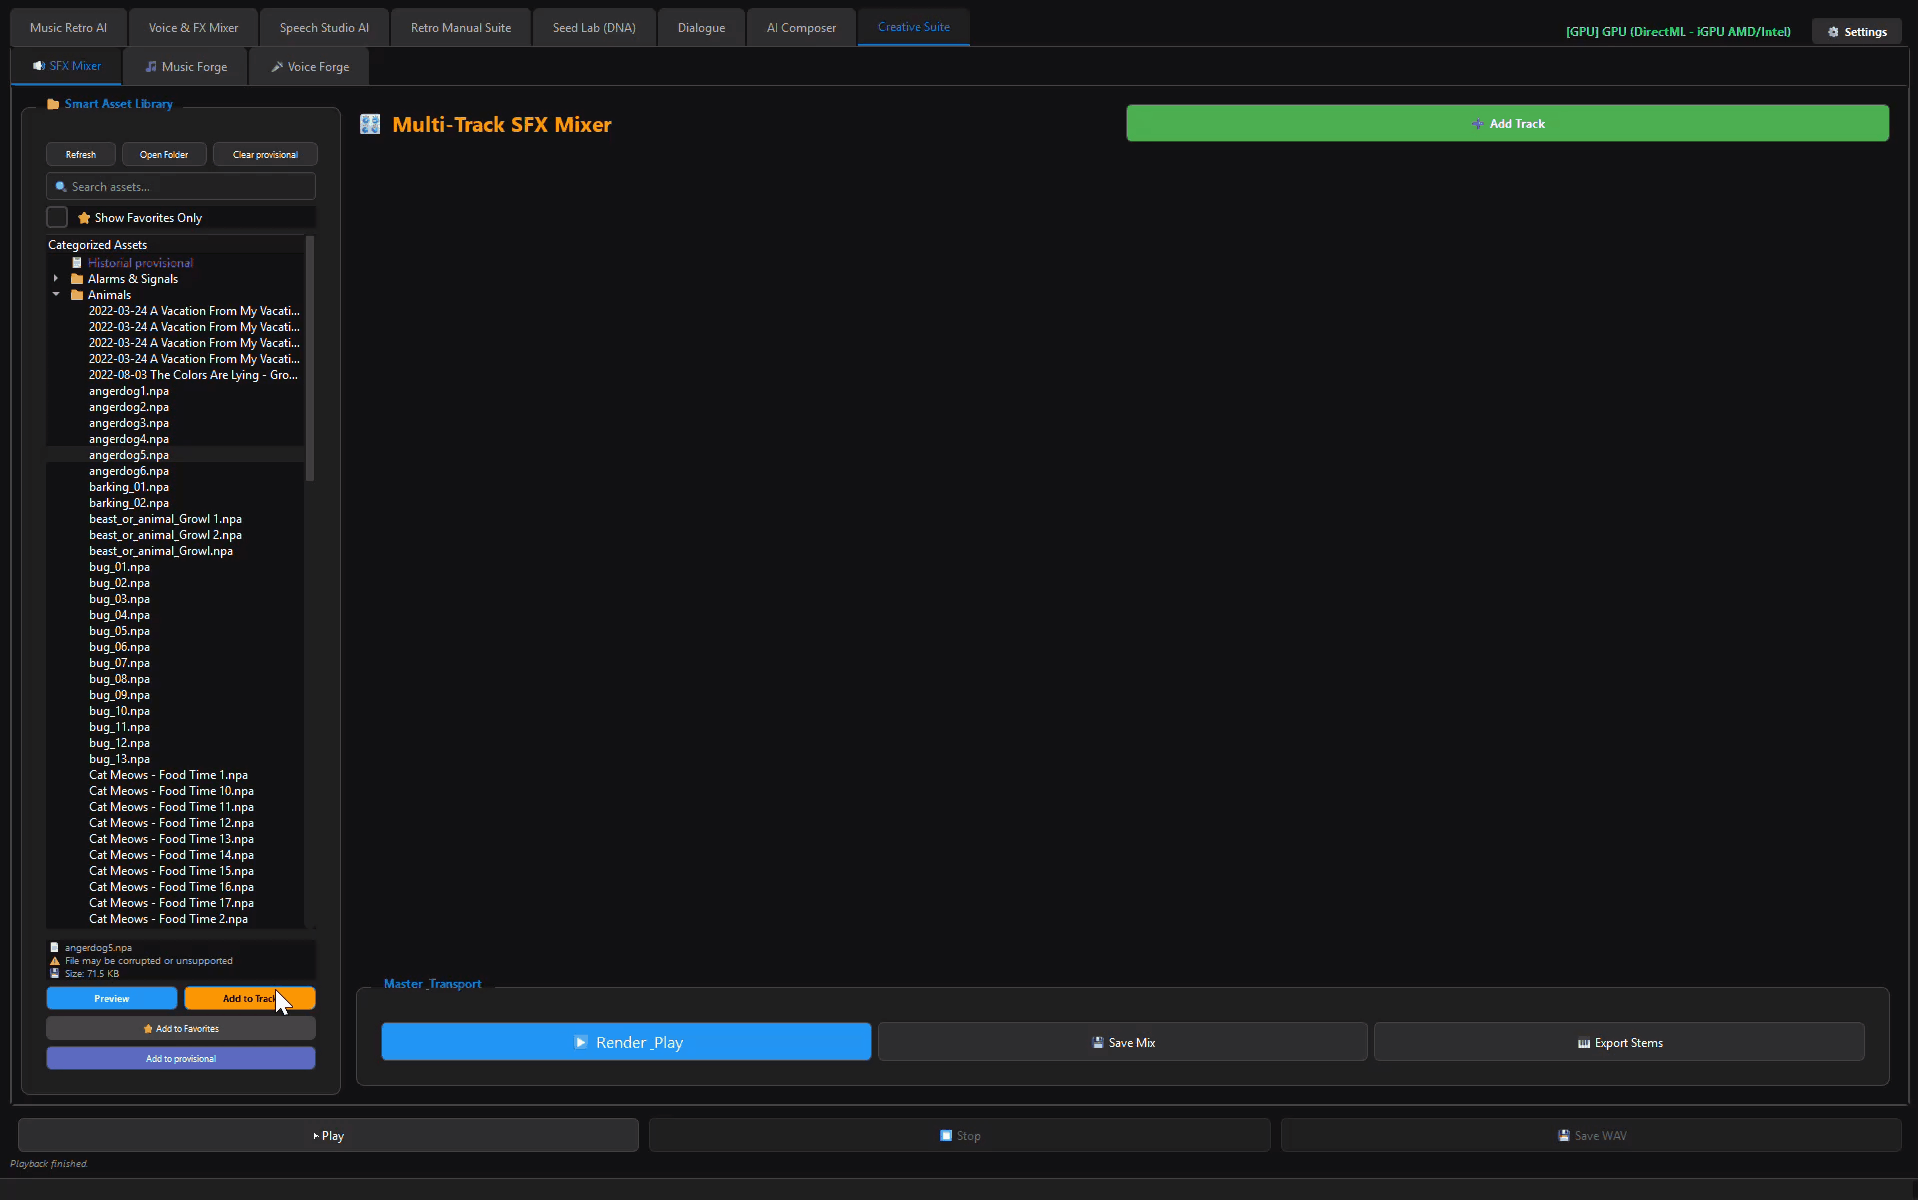Open the Seed Lab (DNA) tab

pos(594,28)
